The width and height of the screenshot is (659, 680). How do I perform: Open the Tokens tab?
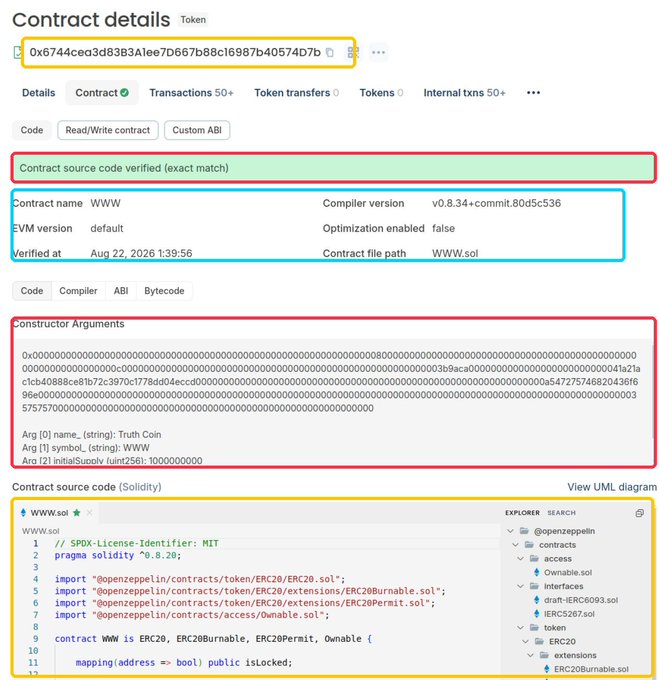point(381,92)
